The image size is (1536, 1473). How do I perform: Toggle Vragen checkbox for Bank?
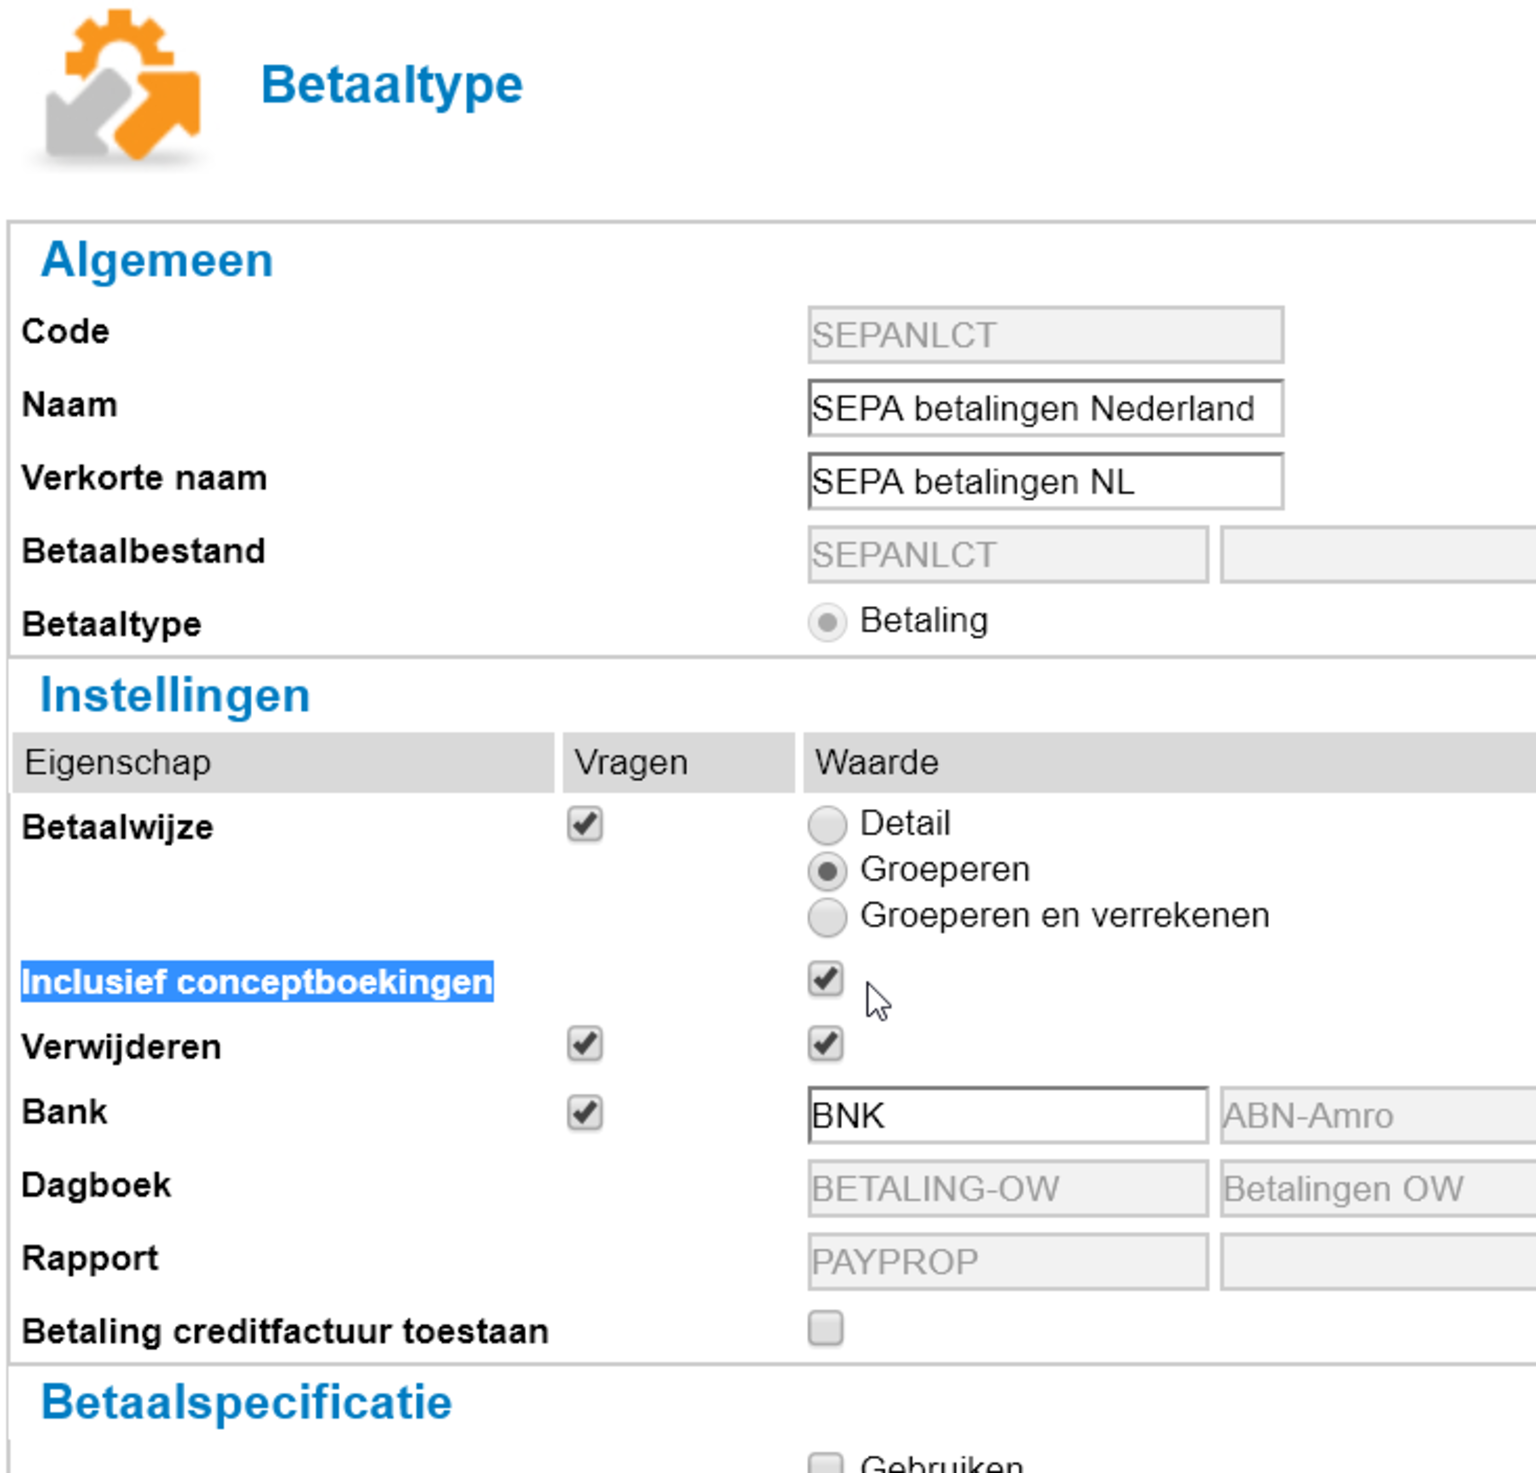click(585, 1113)
